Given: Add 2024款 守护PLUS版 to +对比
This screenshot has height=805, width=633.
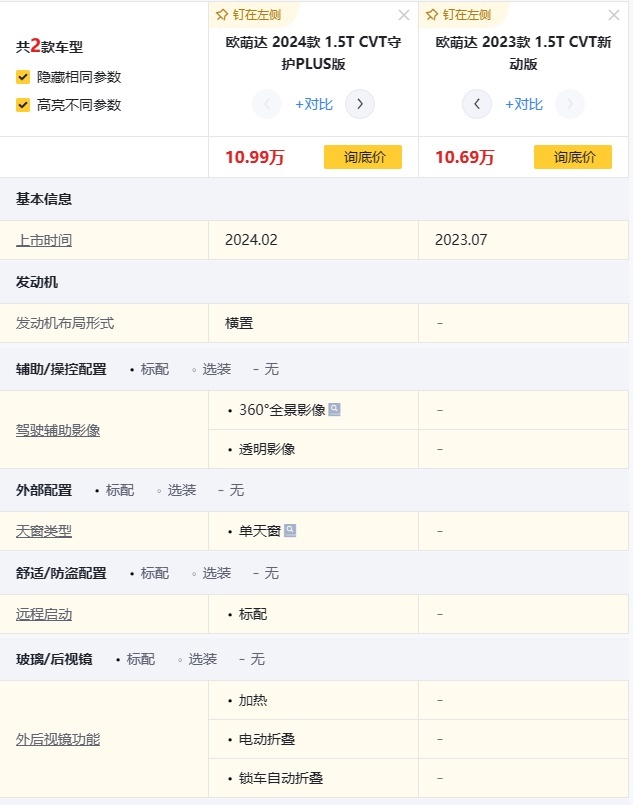Looking at the screenshot, I should pos(314,104).
